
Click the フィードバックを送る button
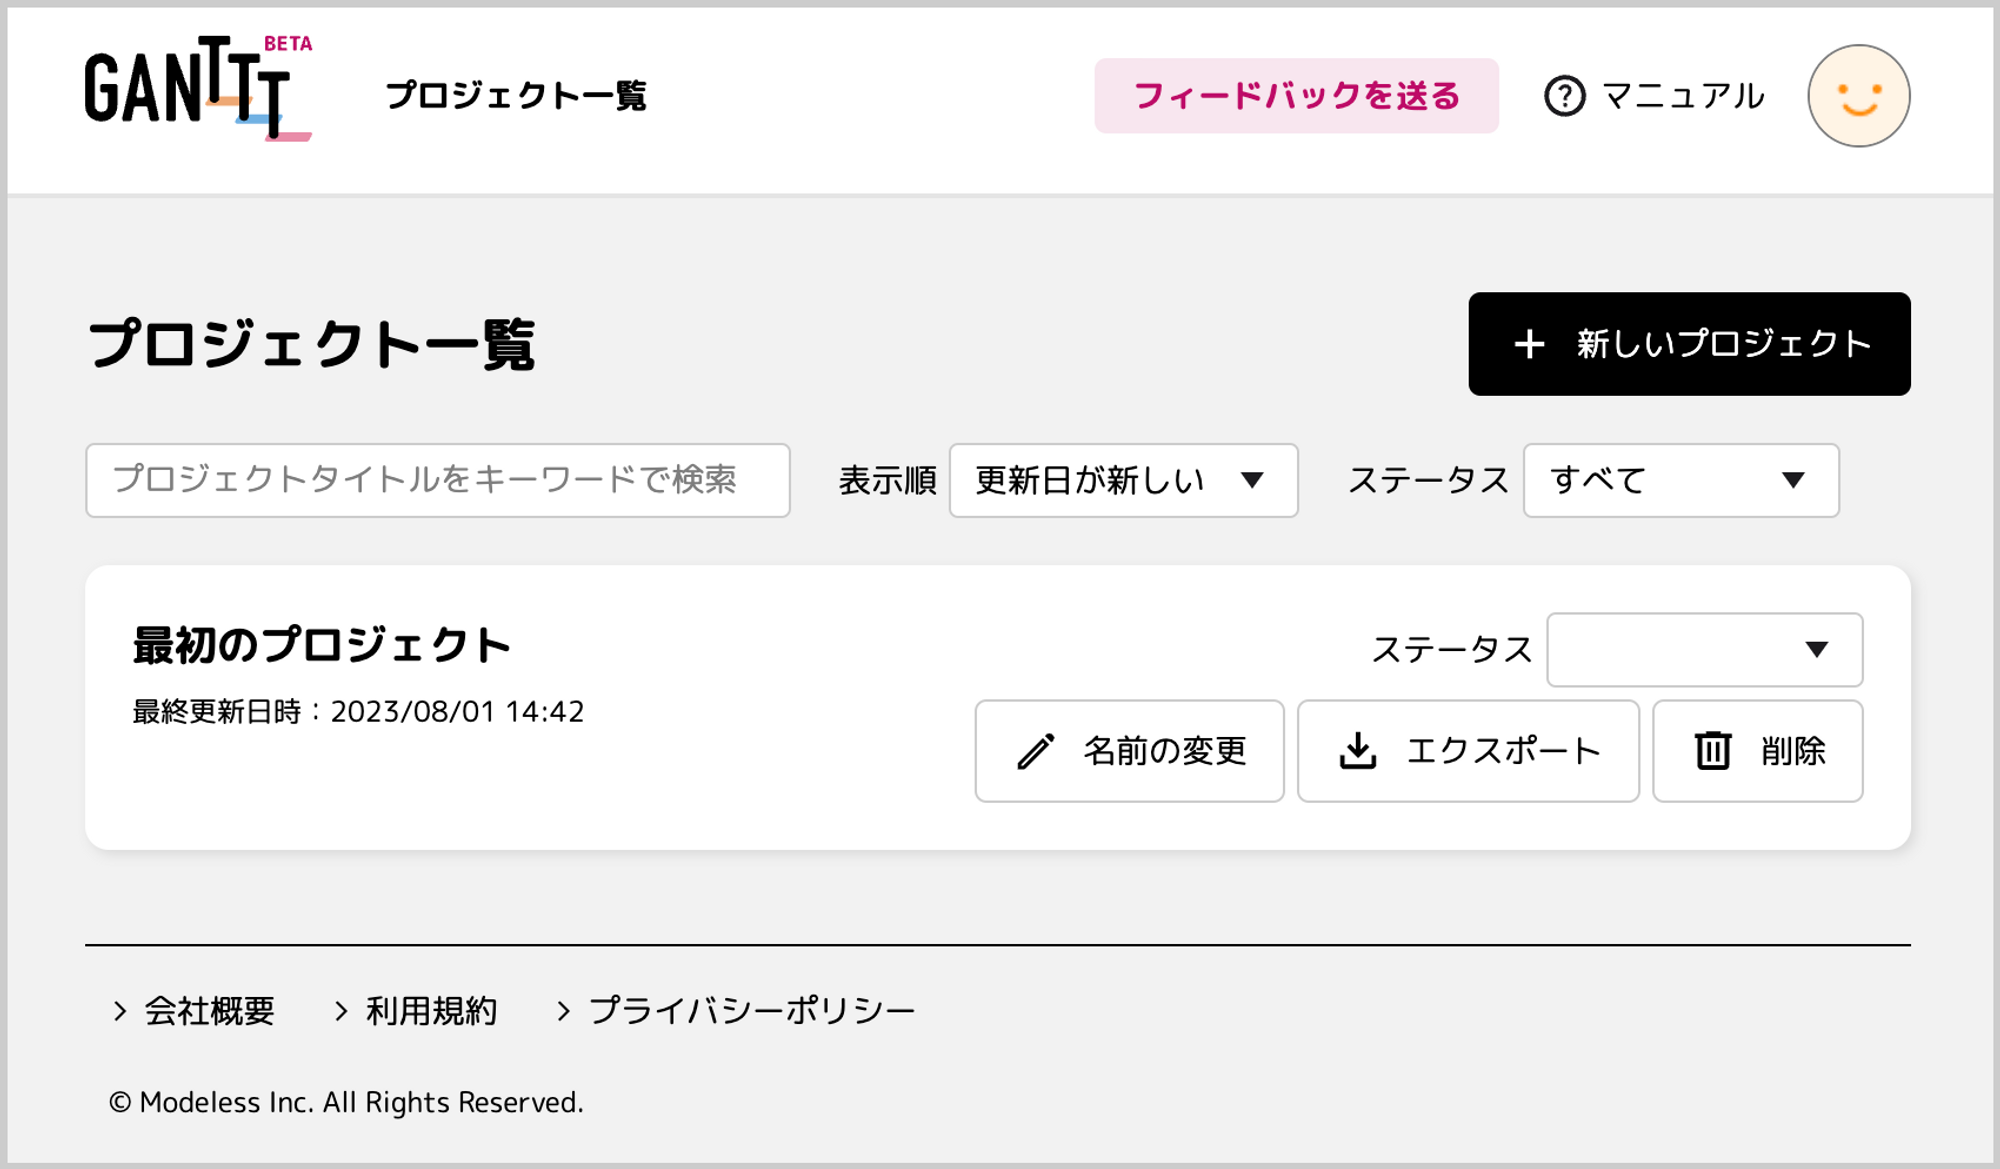(1296, 96)
